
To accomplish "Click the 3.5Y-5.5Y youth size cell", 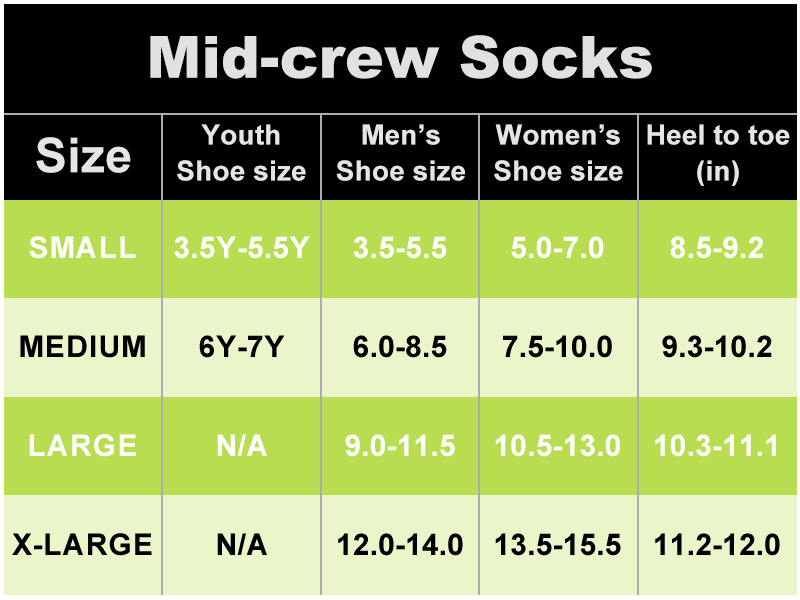I will coord(241,248).
